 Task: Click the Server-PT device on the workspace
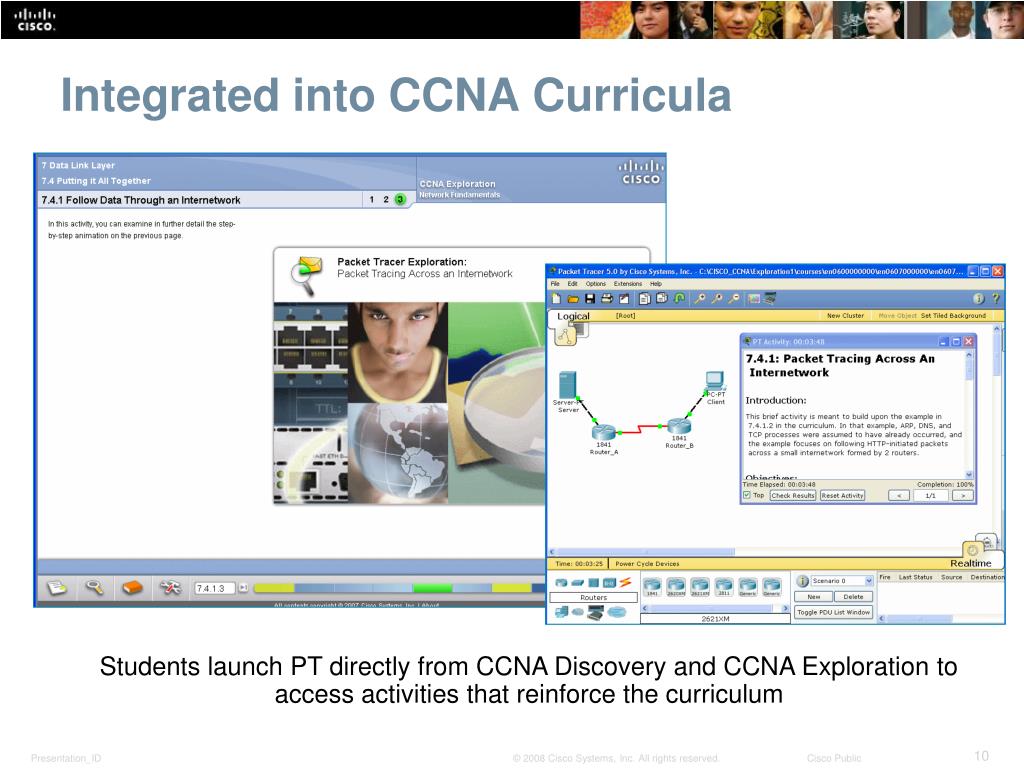click(568, 385)
